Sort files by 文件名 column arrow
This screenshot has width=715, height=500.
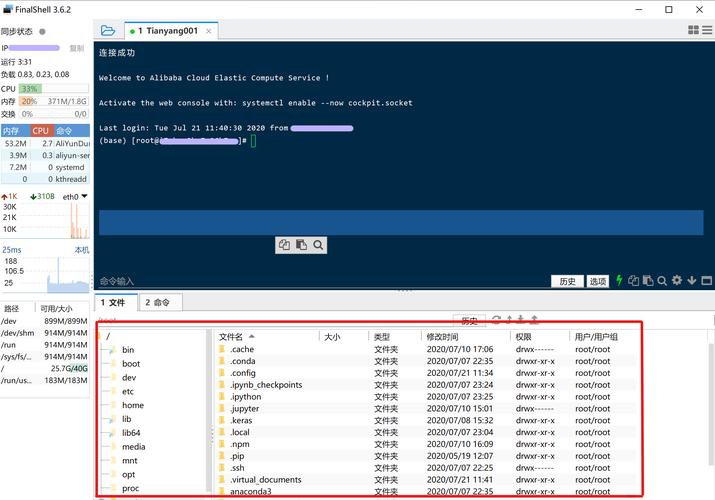point(252,336)
